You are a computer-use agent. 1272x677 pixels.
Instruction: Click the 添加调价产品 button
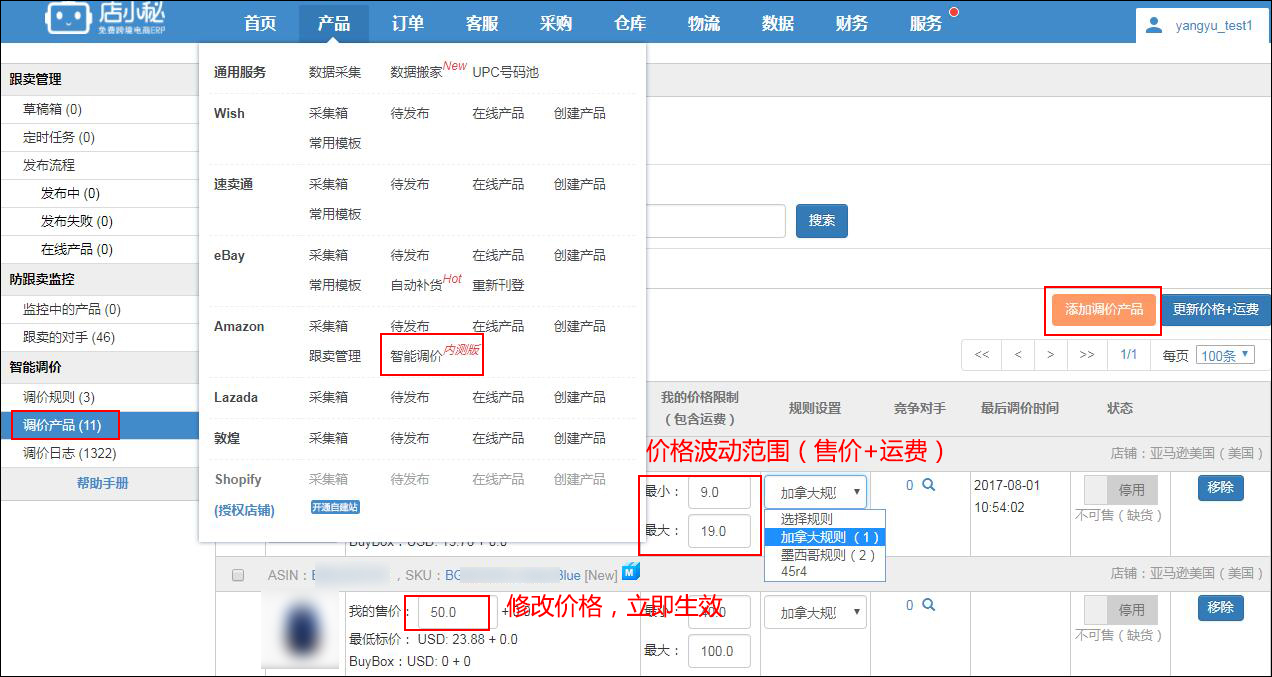tap(1104, 310)
